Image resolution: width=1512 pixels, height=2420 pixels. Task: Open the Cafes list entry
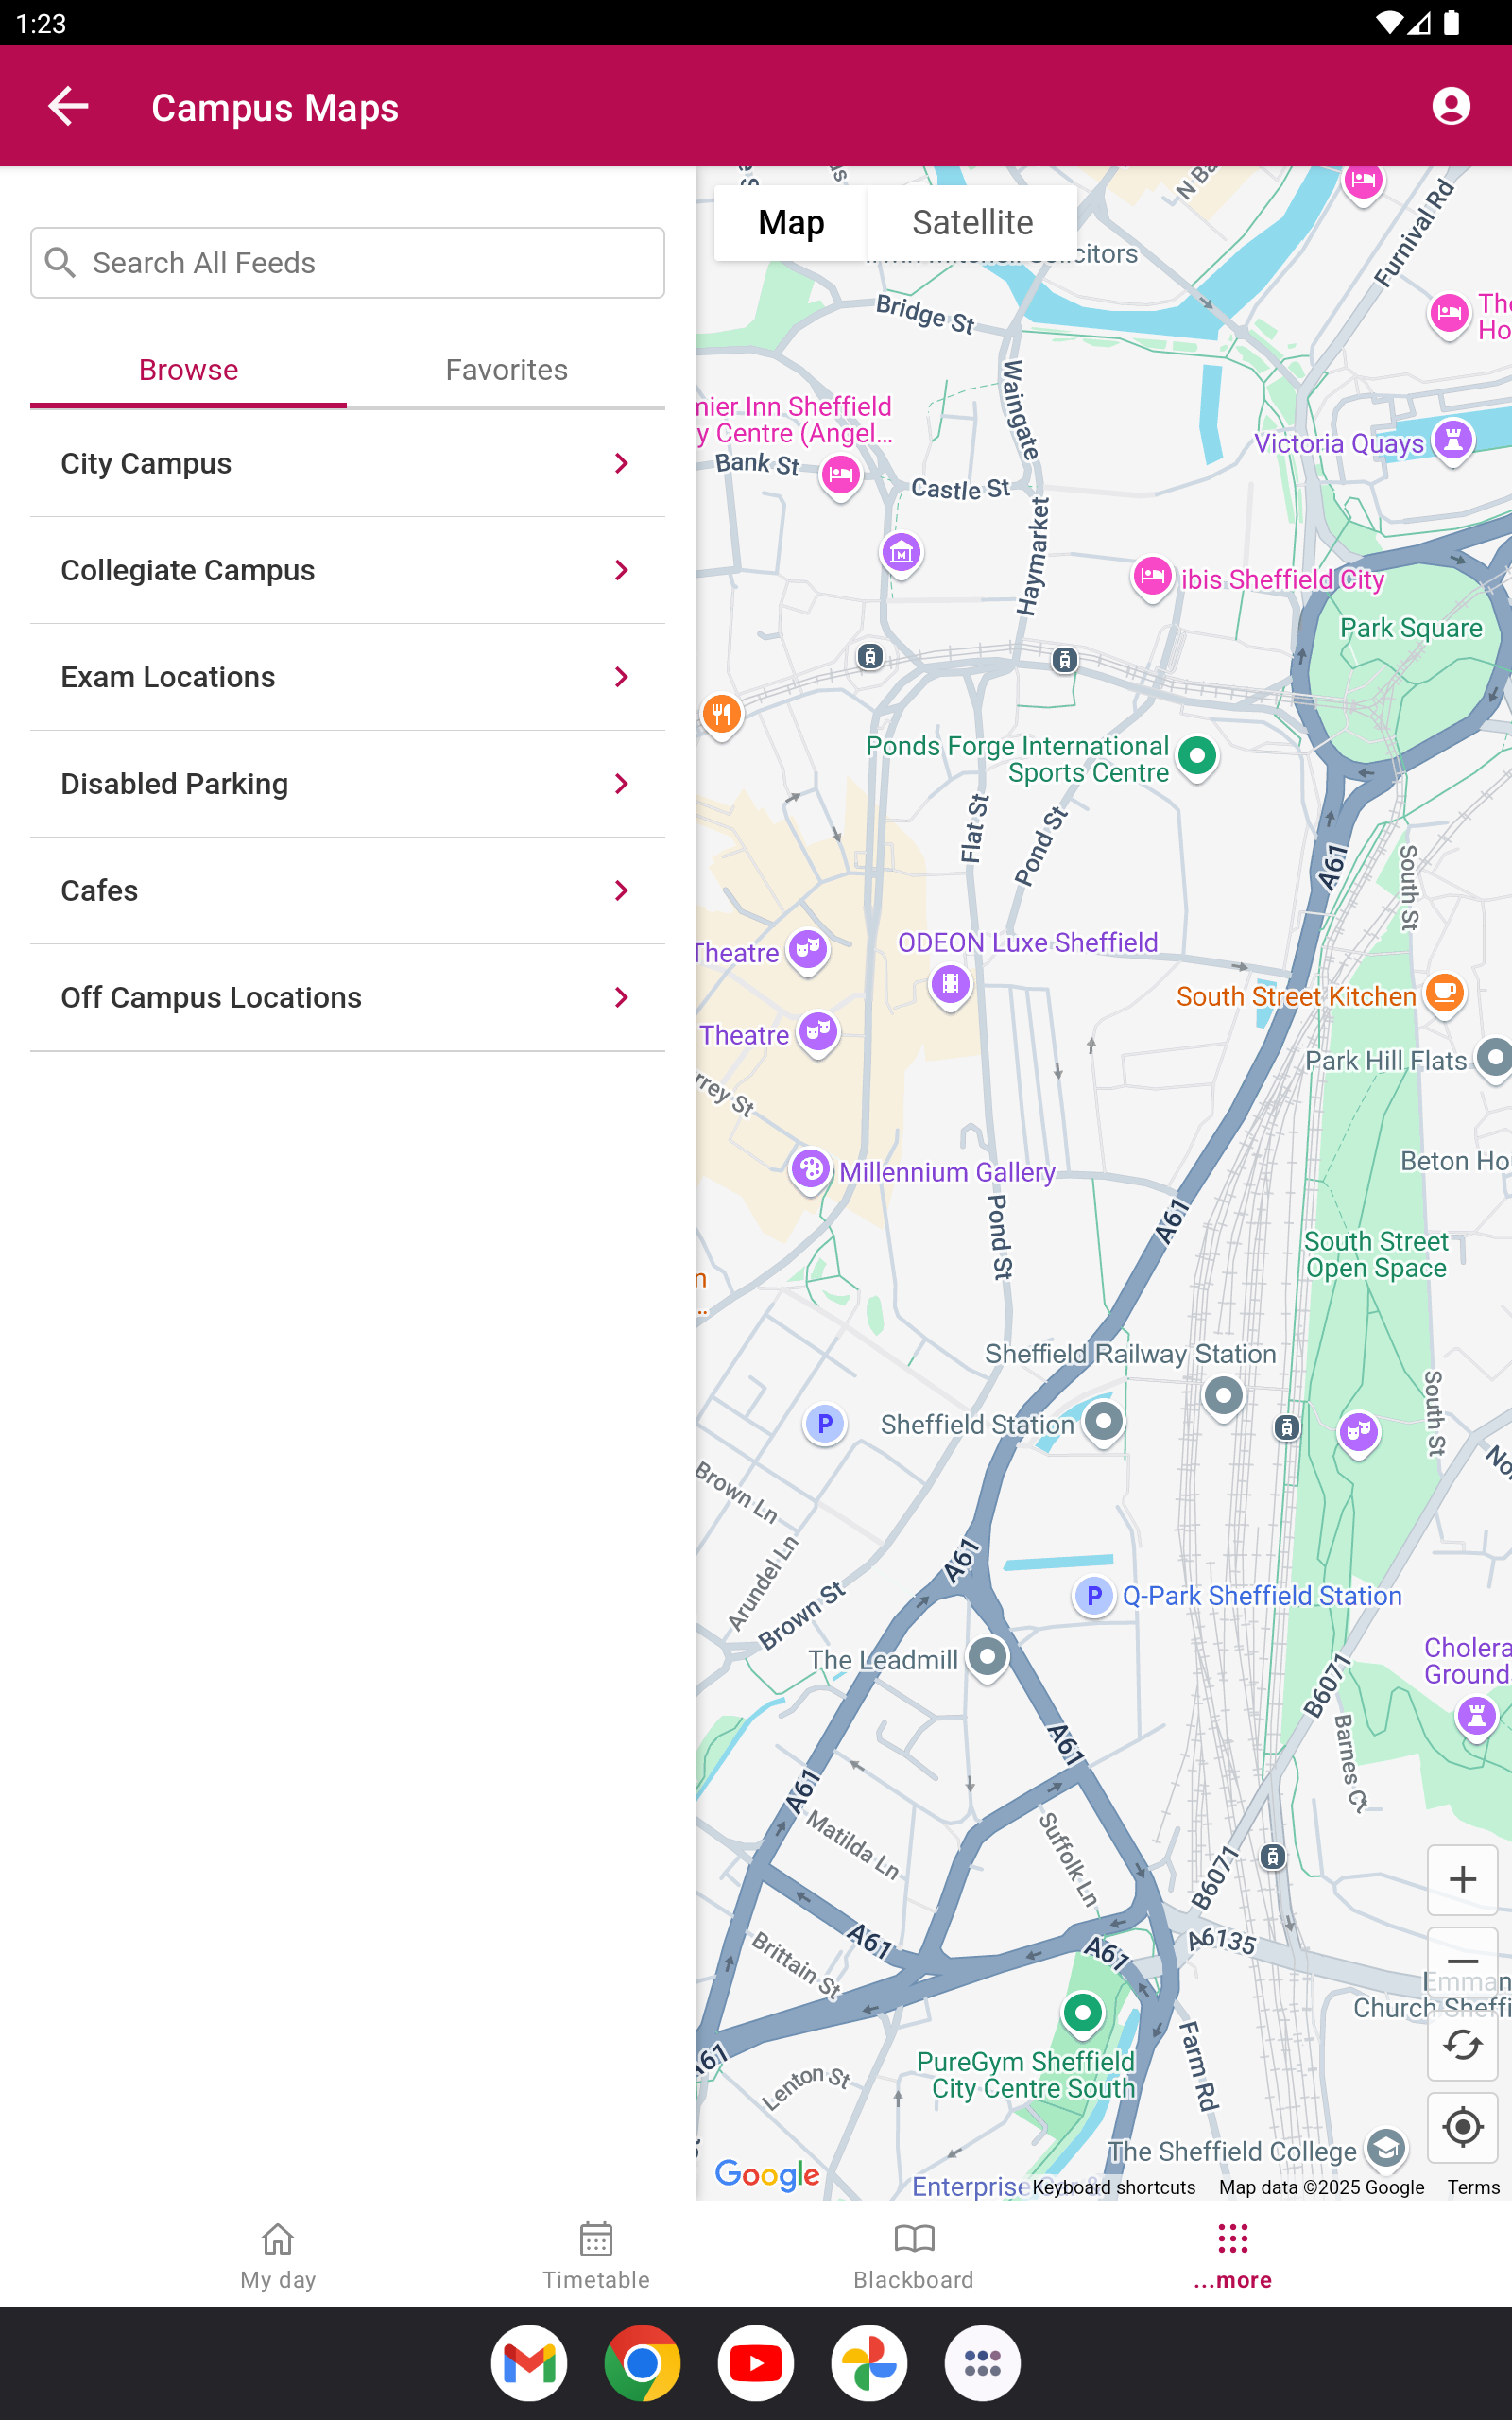point(347,890)
